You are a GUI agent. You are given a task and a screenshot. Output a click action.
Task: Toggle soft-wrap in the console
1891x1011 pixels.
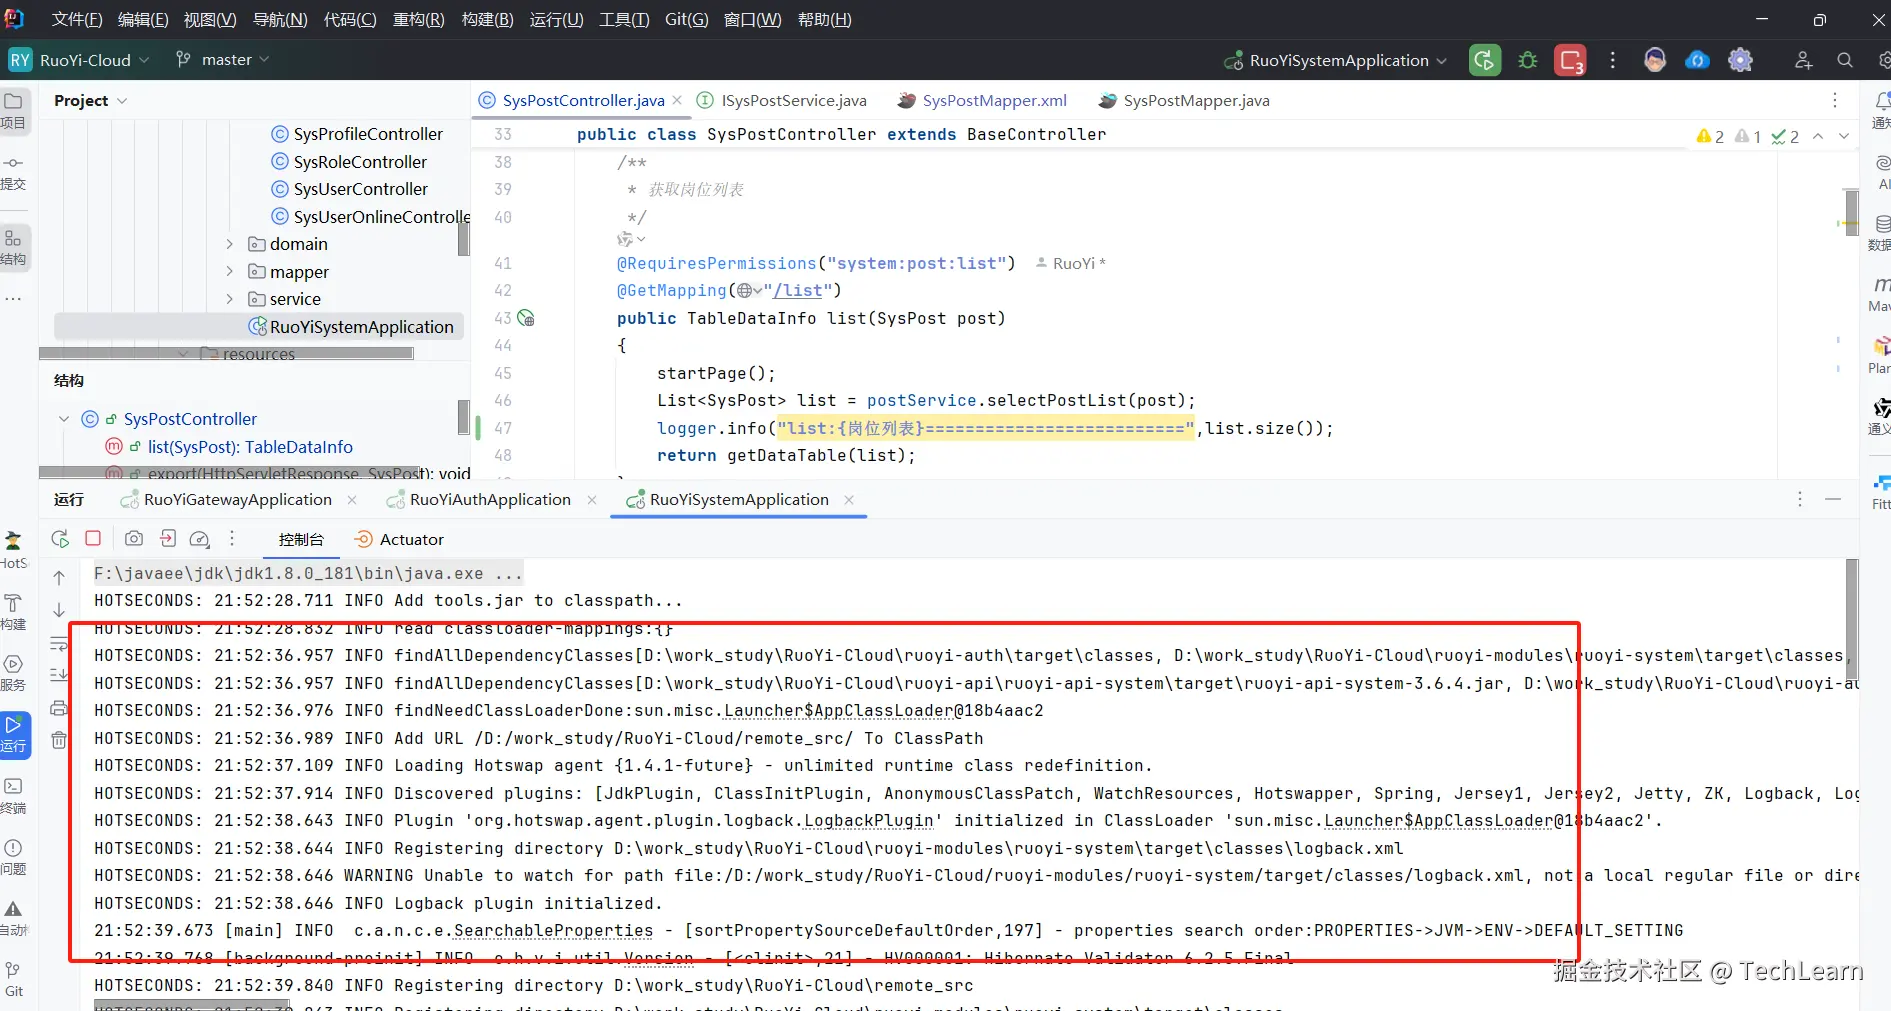59,644
